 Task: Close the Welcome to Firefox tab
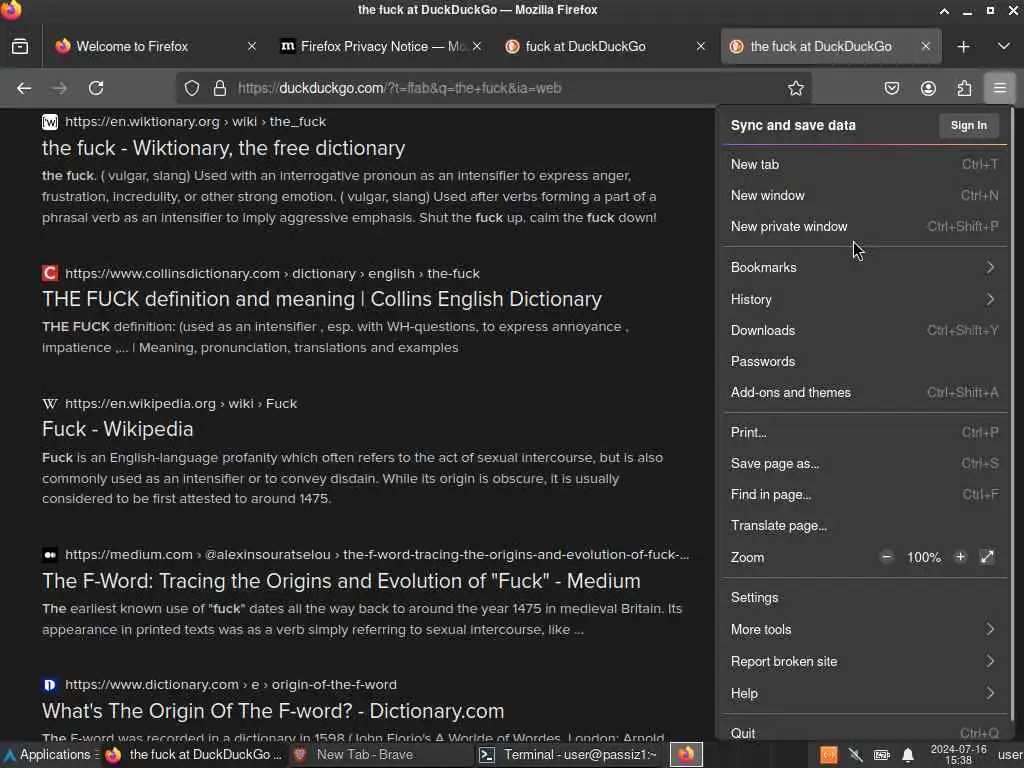click(x=251, y=46)
